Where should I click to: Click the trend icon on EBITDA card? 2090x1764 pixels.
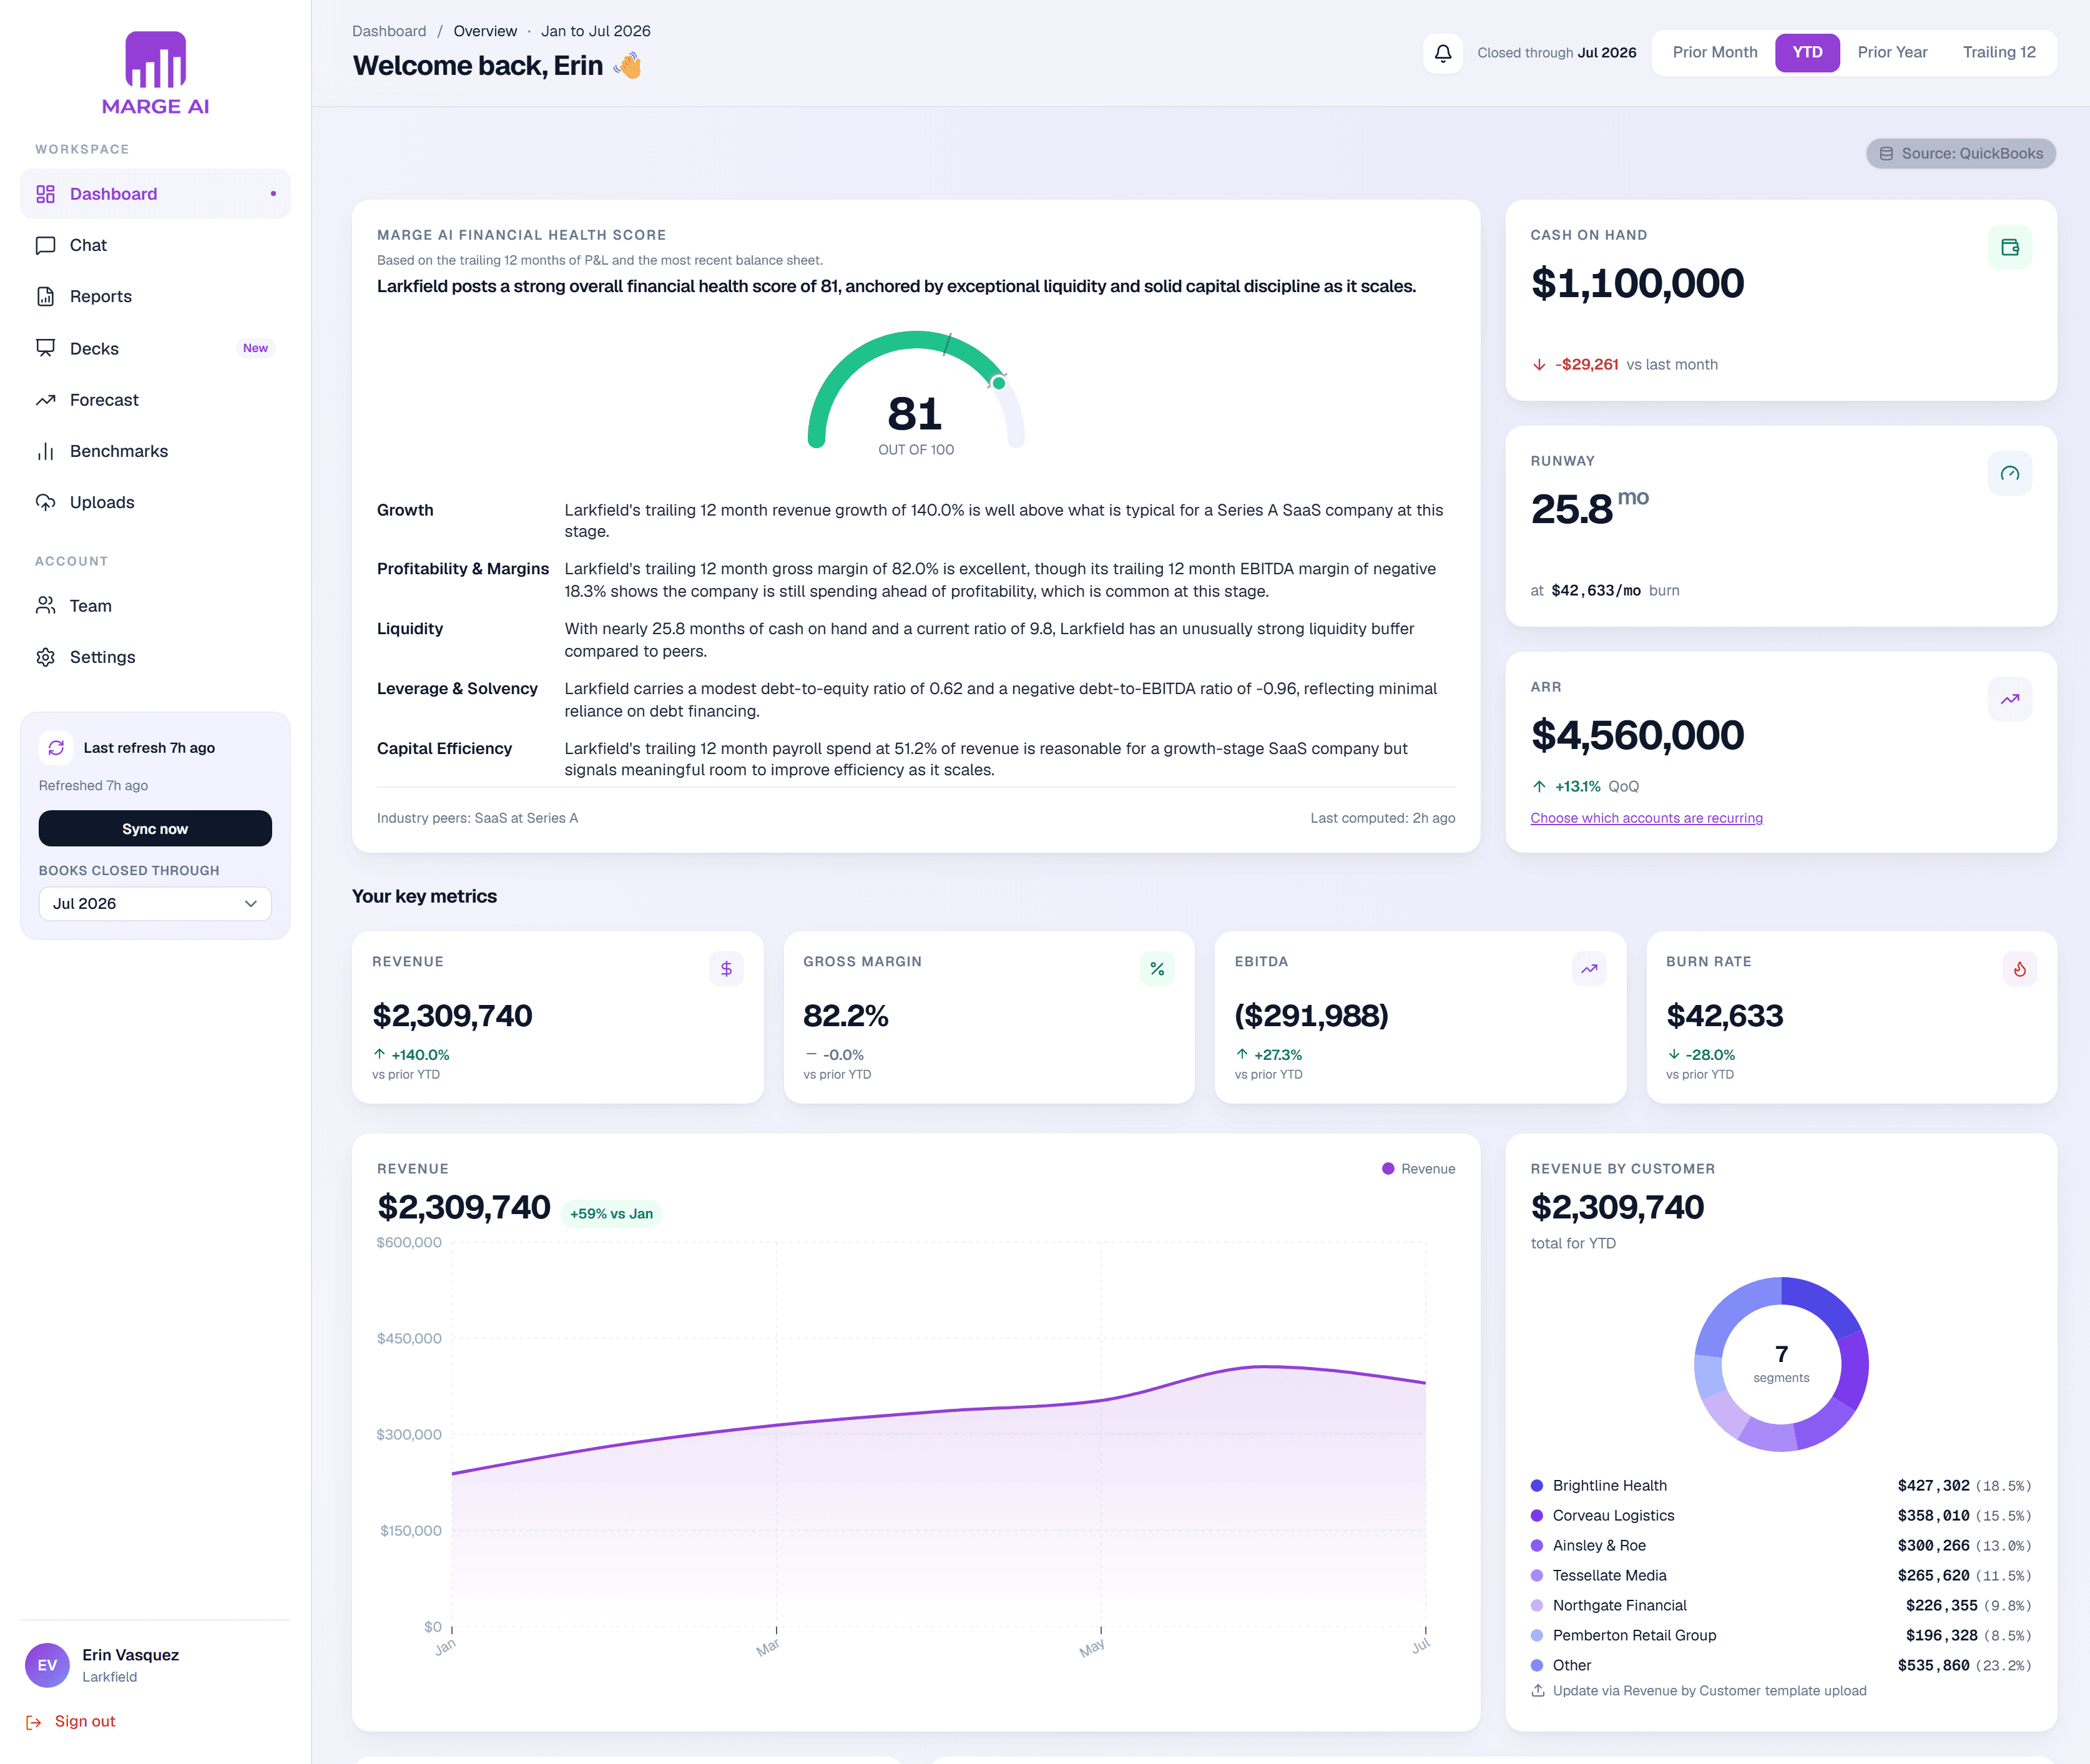(1589, 969)
